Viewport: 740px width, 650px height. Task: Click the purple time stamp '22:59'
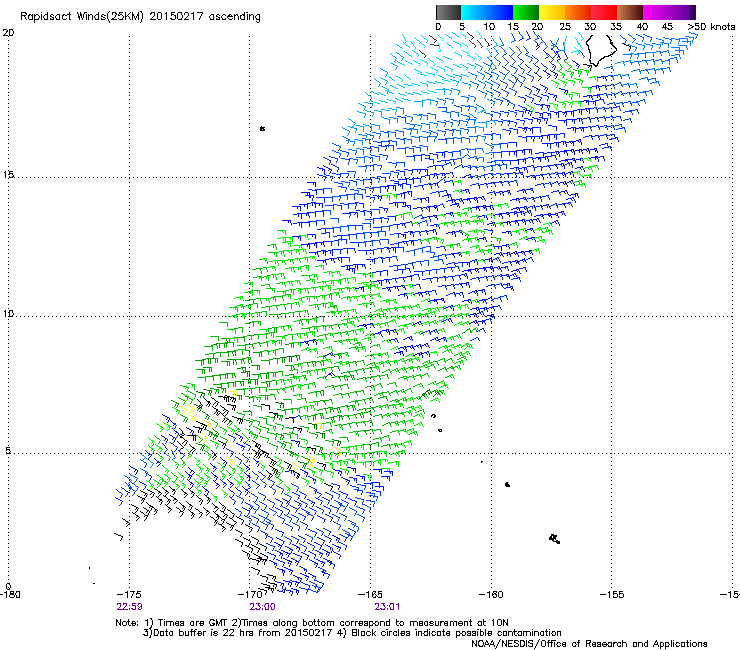(129, 607)
